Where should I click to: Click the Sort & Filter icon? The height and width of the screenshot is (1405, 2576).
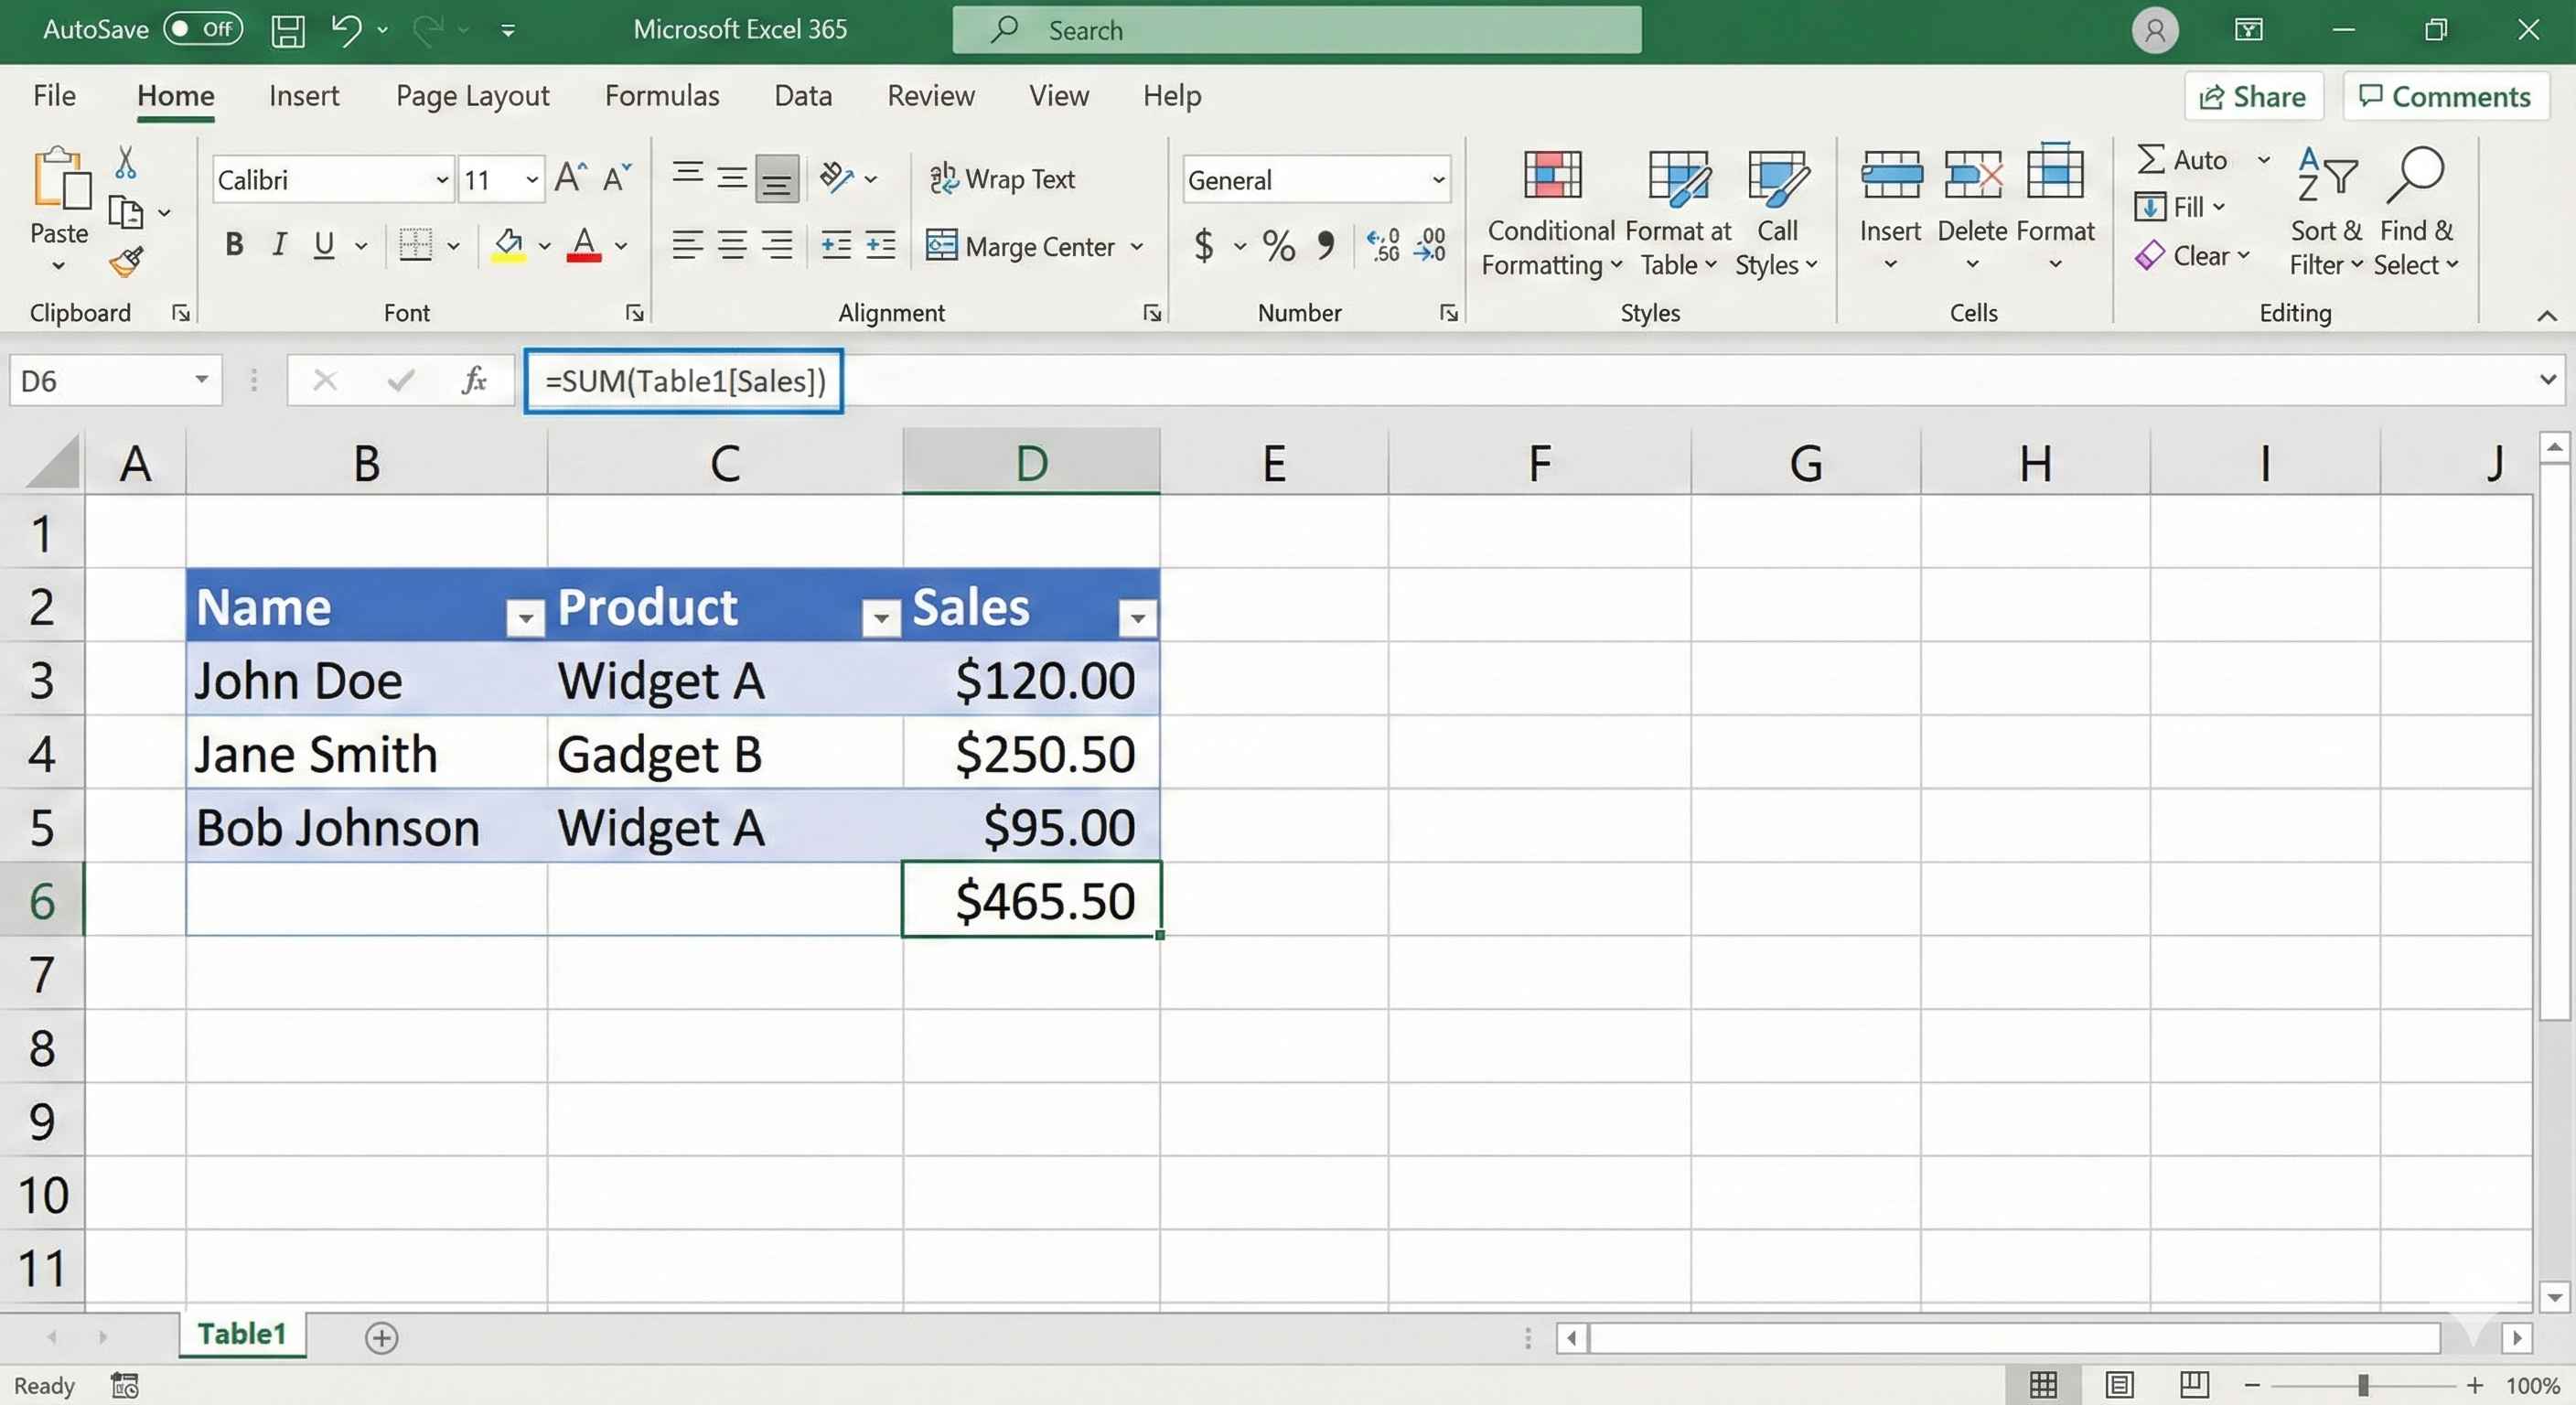pos(2326,176)
